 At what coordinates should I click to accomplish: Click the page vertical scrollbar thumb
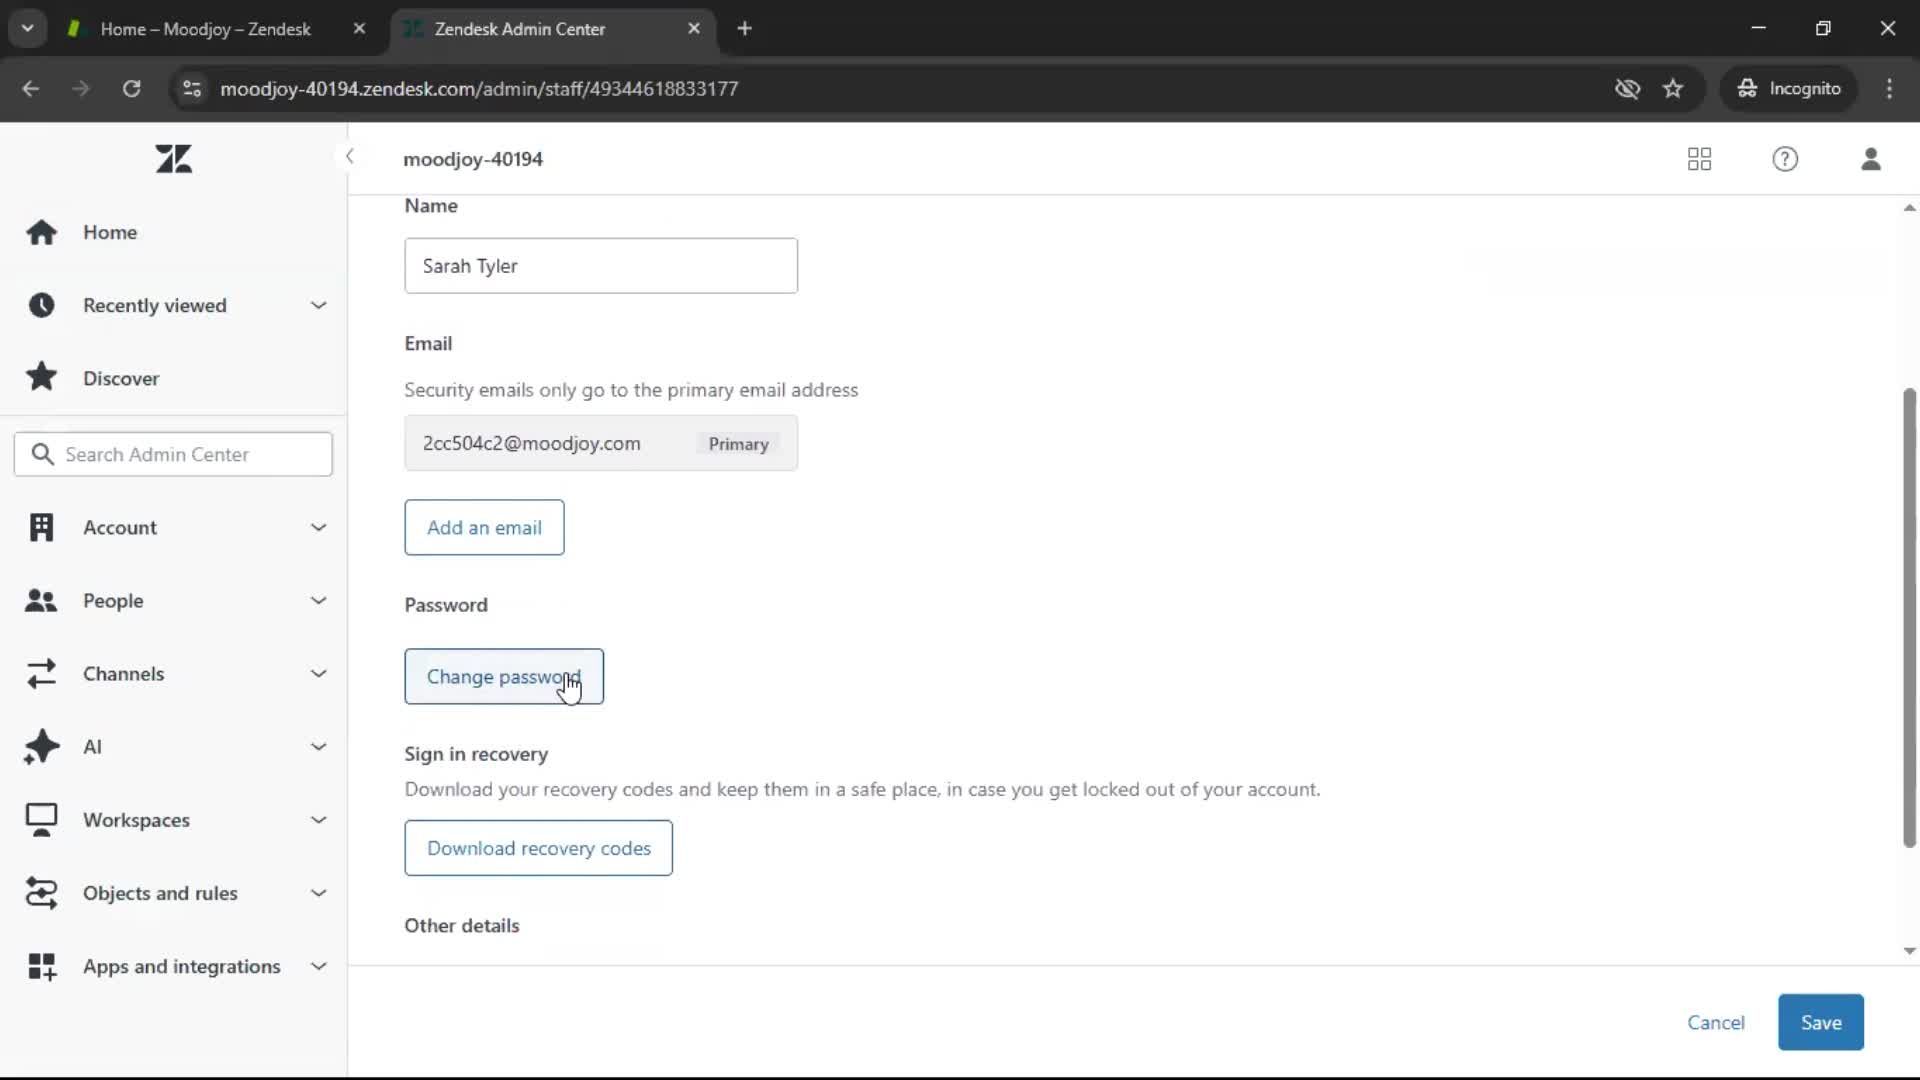point(1909,618)
